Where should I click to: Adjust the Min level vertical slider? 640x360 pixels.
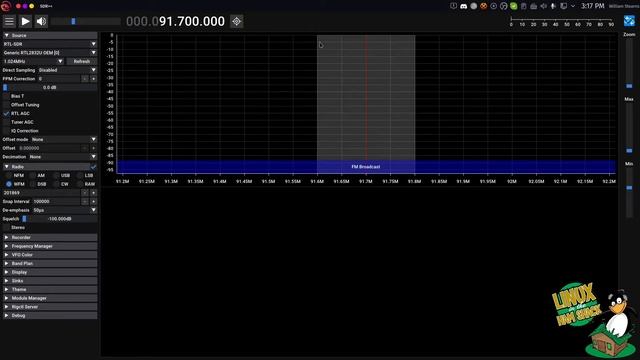(629, 192)
